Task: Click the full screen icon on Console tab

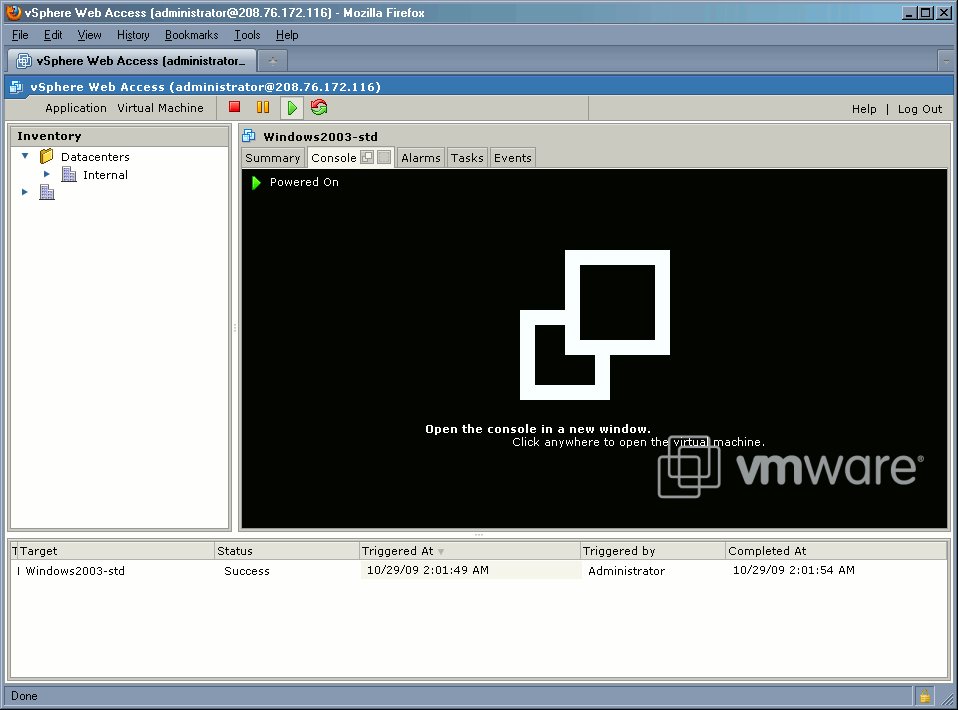Action: point(384,157)
